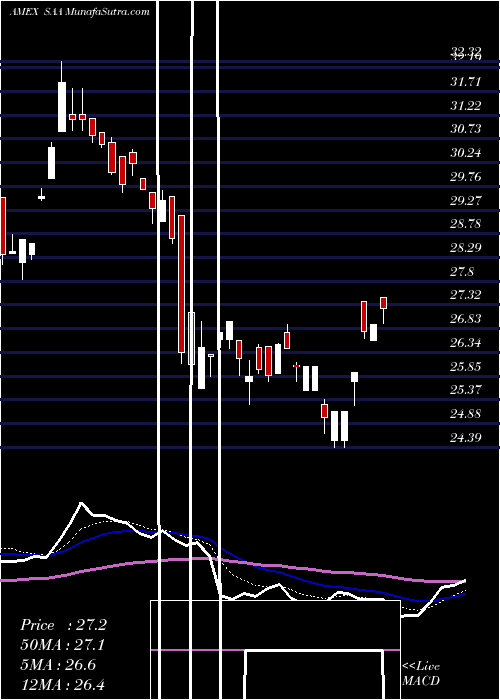Select the 28.78 price axis label
500x700 pixels.
tap(466, 224)
